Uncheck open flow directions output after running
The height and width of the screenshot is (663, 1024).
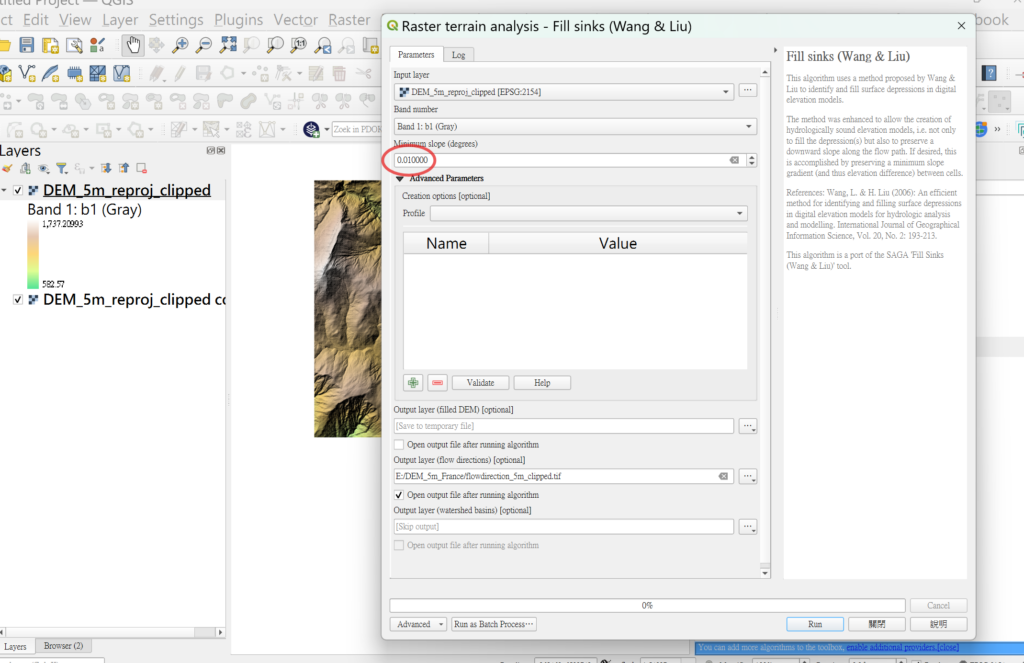400,495
